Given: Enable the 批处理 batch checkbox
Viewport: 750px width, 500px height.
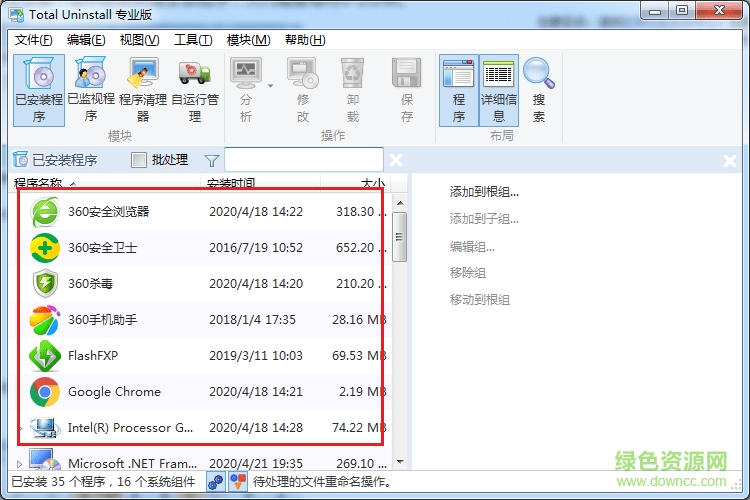Looking at the screenshot, I should pos(139,160).
